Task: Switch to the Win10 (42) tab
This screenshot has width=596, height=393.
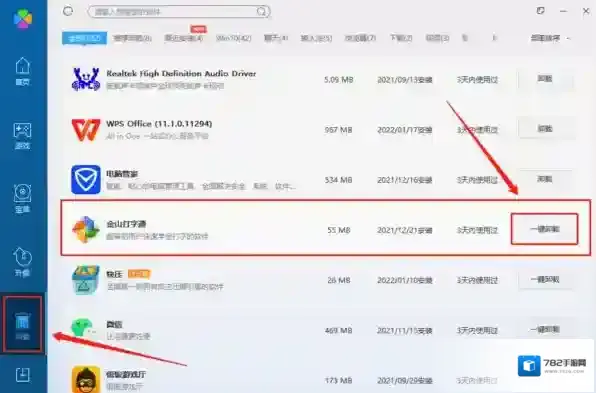Action: (234, 38)
